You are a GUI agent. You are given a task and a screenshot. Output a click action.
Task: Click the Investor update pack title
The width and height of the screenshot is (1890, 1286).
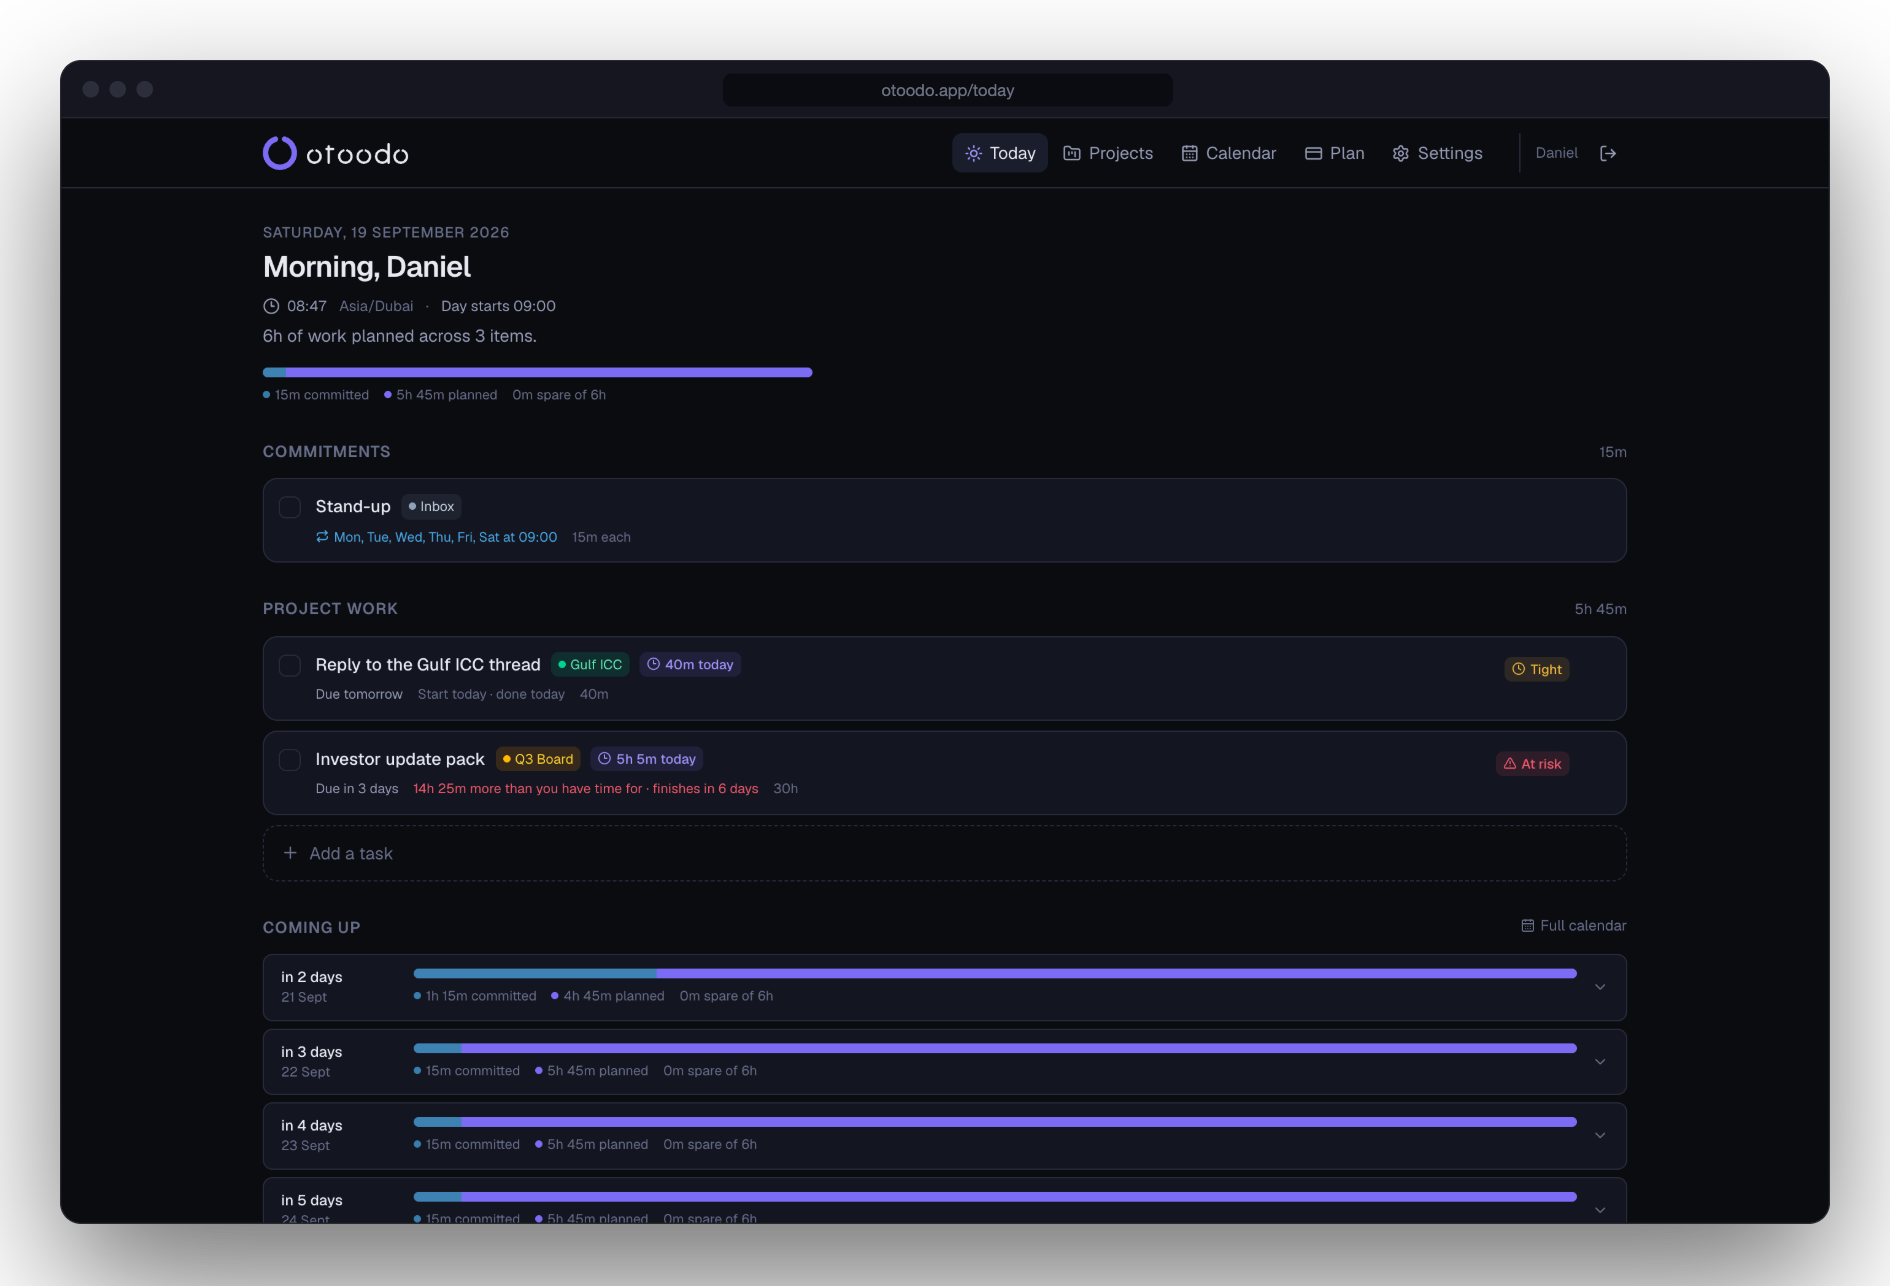tap(400, 759)
